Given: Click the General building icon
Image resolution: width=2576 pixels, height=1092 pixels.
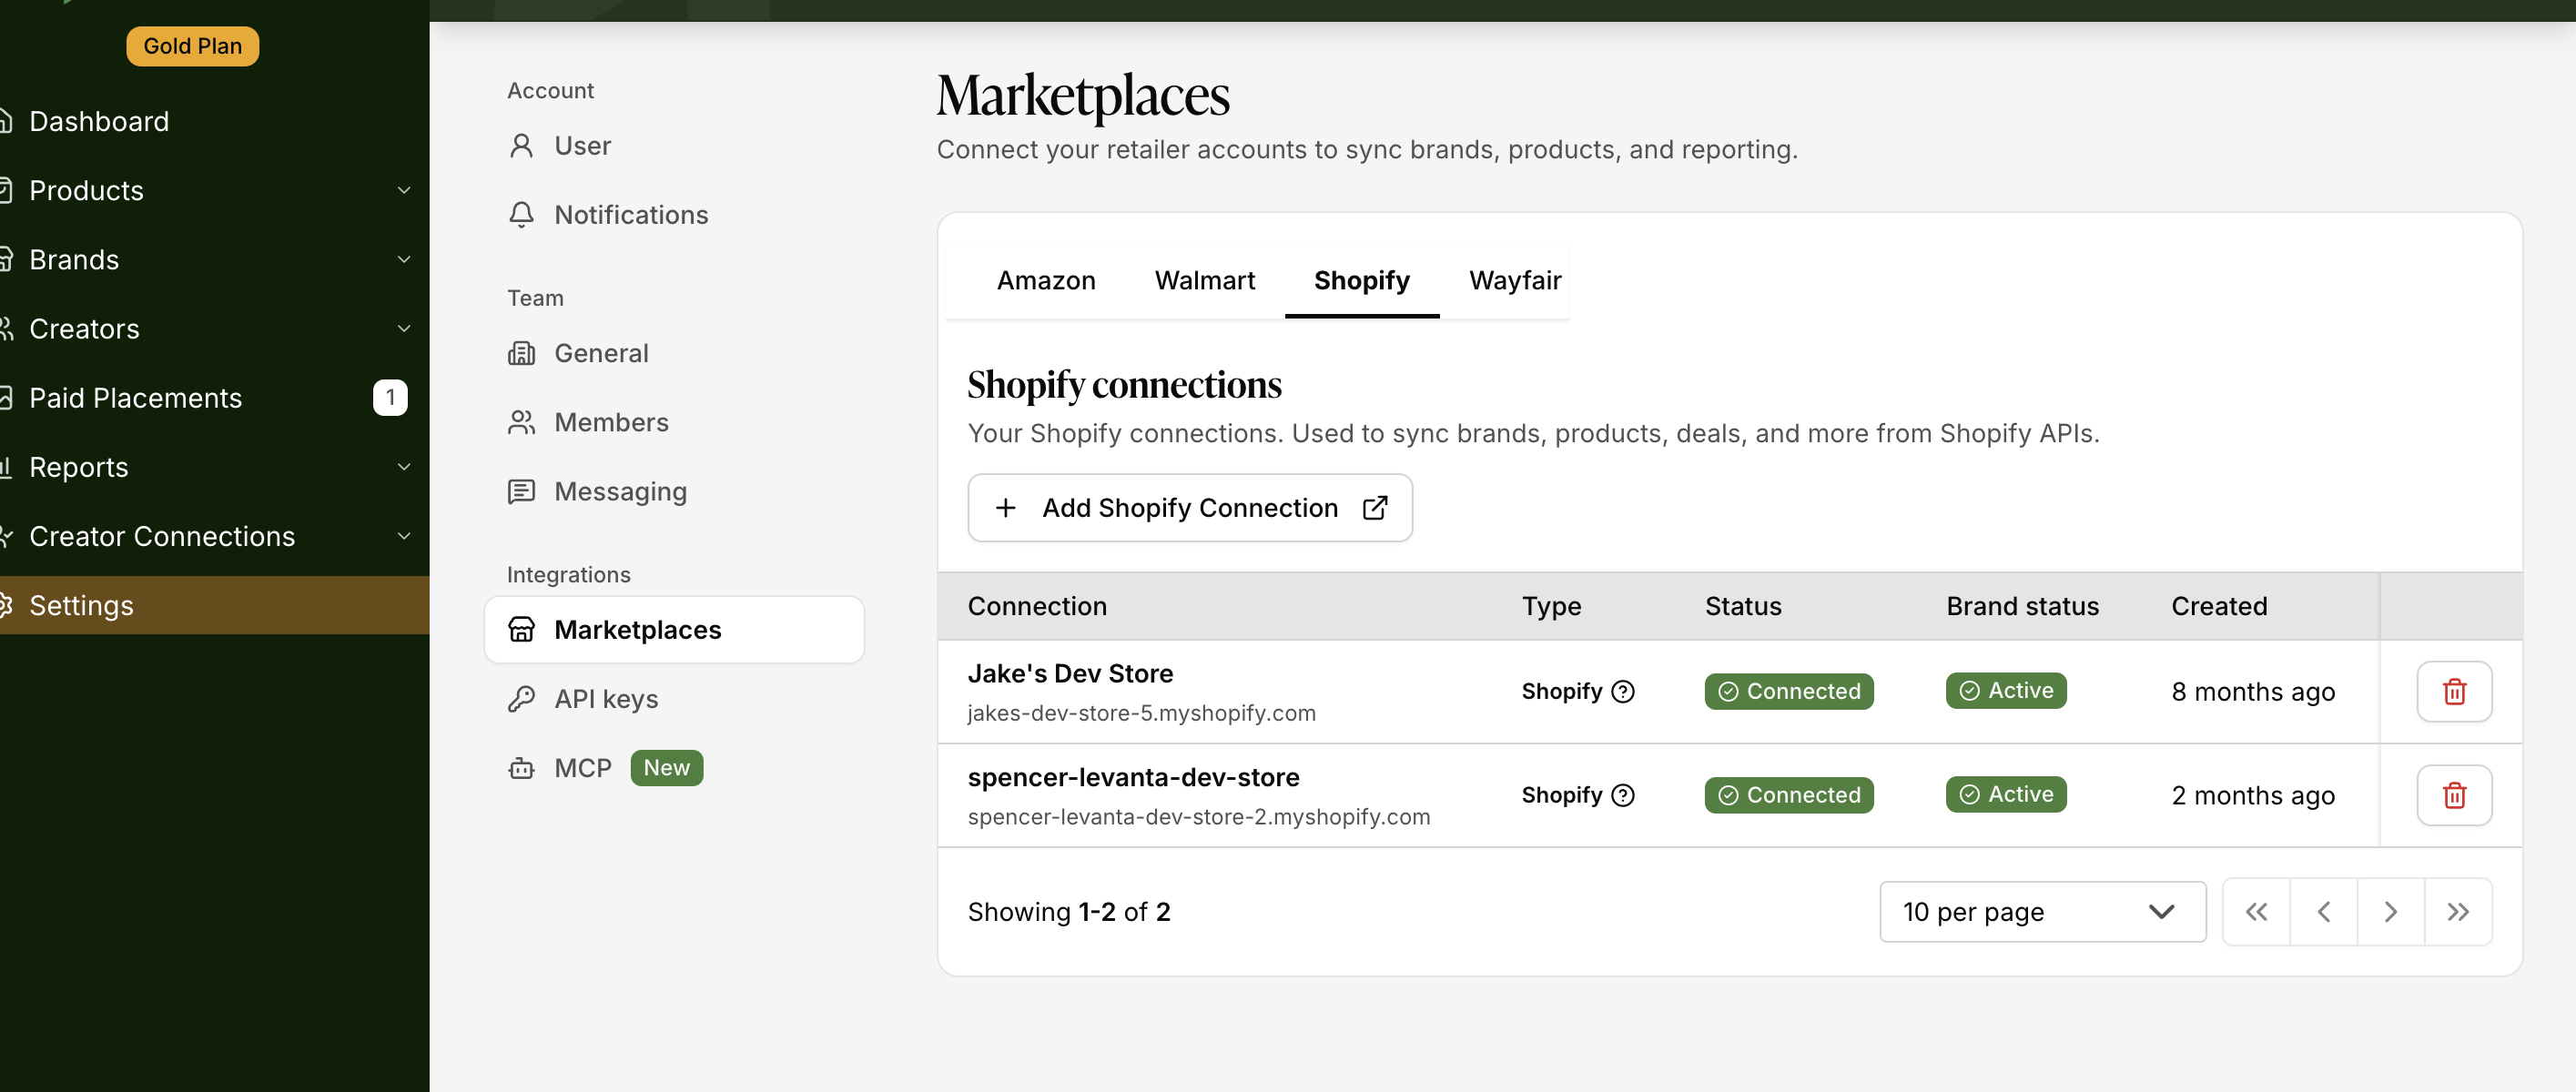Looking at the screenshot, I should pyautogui.click(x=521, y=353).
